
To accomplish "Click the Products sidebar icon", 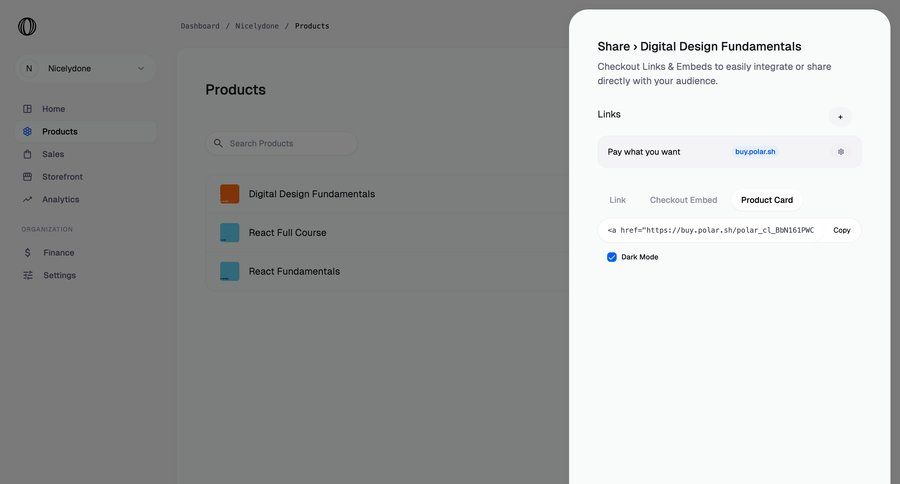I will click(x=27, y=131).
